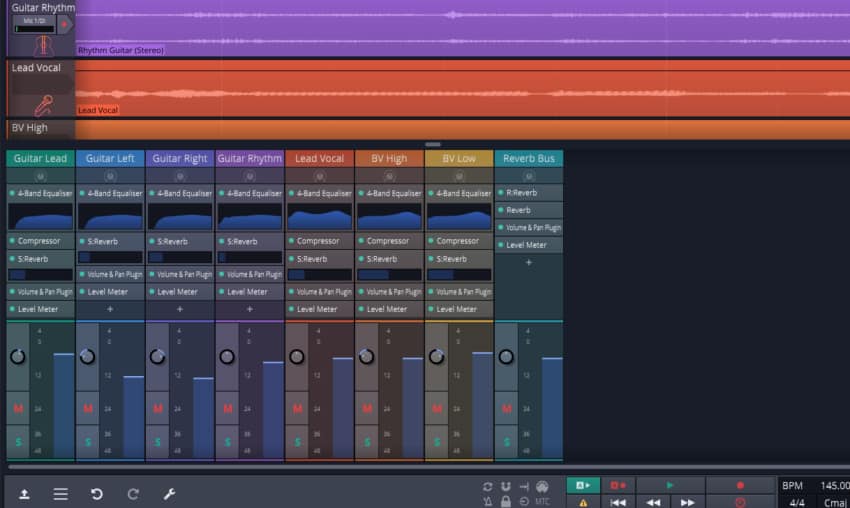Open 4-Band Equaliser on Lead Vocal channel

click(320, 193)
